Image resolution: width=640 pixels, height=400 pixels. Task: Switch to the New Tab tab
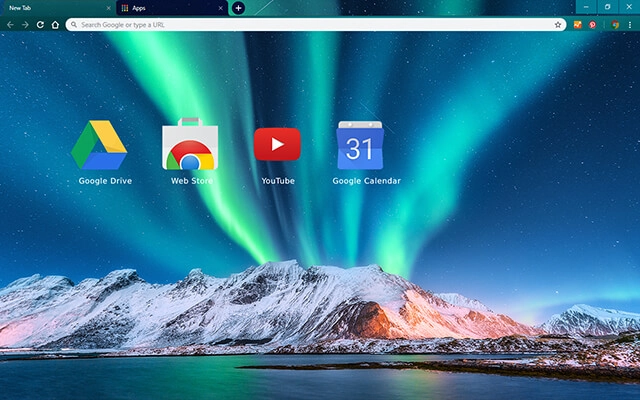(57, 8)
